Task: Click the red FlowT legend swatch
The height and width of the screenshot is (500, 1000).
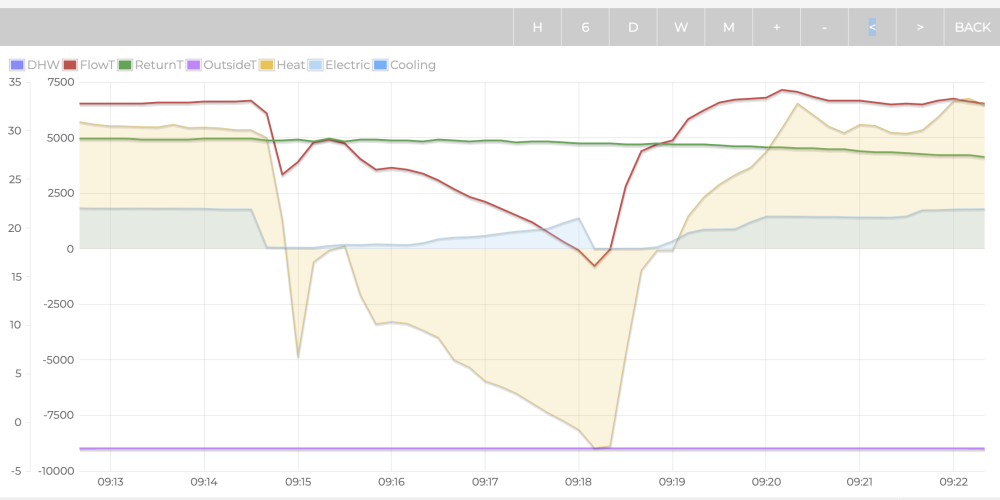Action: (70, 65)
